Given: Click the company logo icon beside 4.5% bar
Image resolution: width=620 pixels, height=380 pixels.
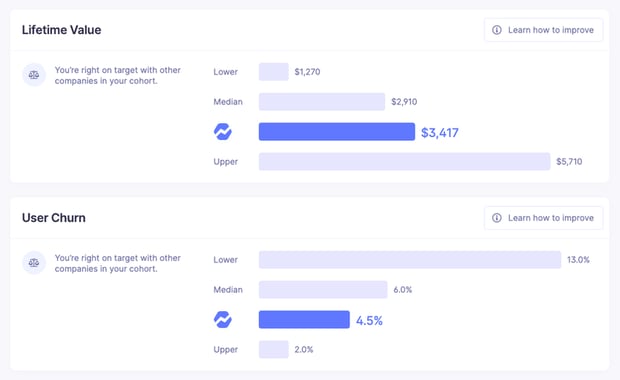Looking at the screenshot, I should pyautogui.click(x=223, y=320).
